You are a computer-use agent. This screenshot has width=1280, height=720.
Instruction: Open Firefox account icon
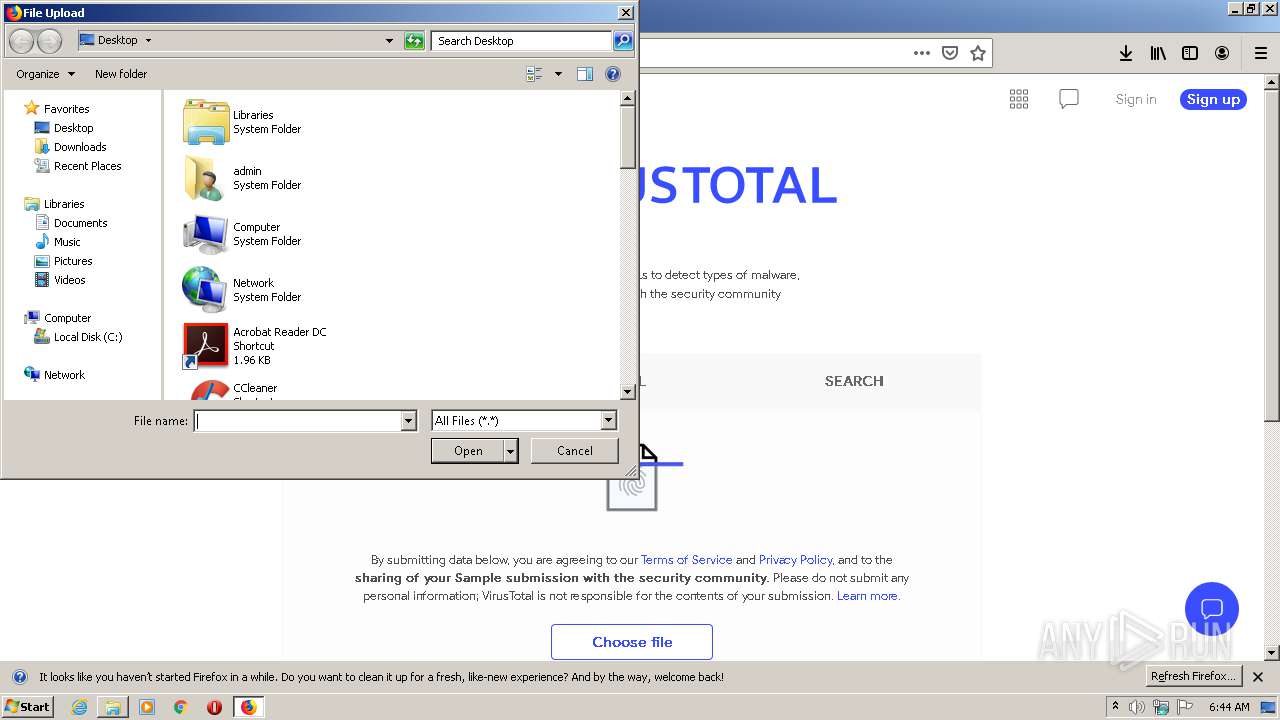tap(1222, 53)
